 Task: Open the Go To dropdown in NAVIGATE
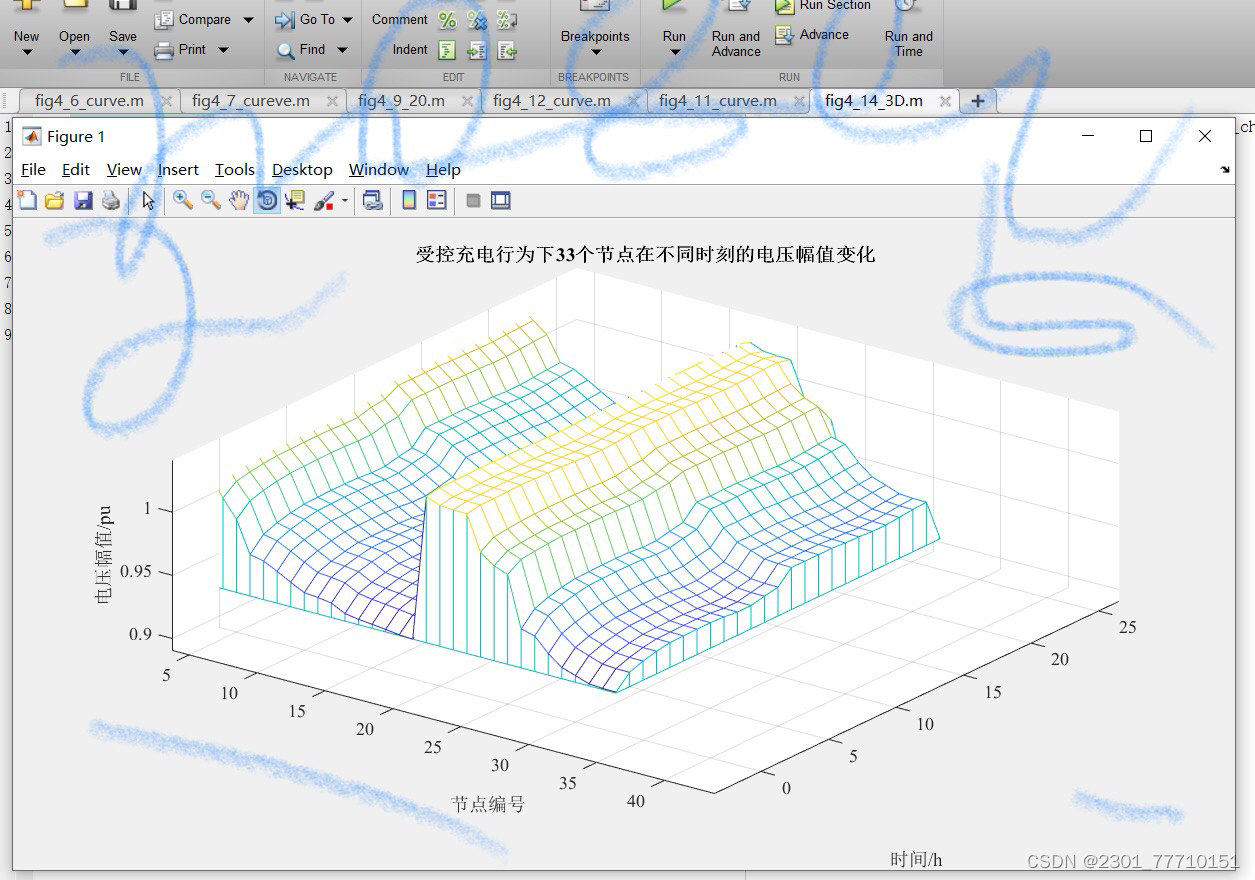point(347,19)
